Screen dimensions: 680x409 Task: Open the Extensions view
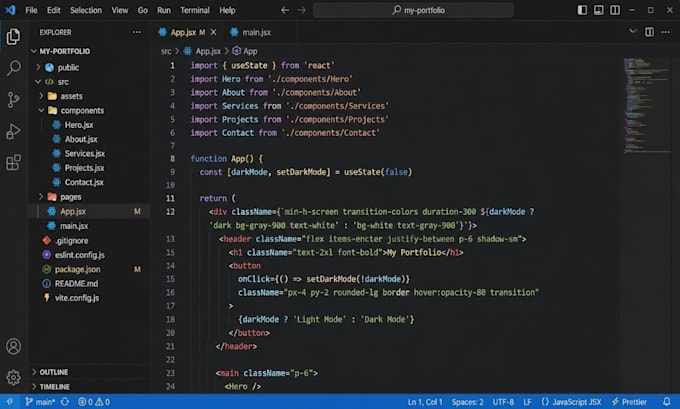13,163
